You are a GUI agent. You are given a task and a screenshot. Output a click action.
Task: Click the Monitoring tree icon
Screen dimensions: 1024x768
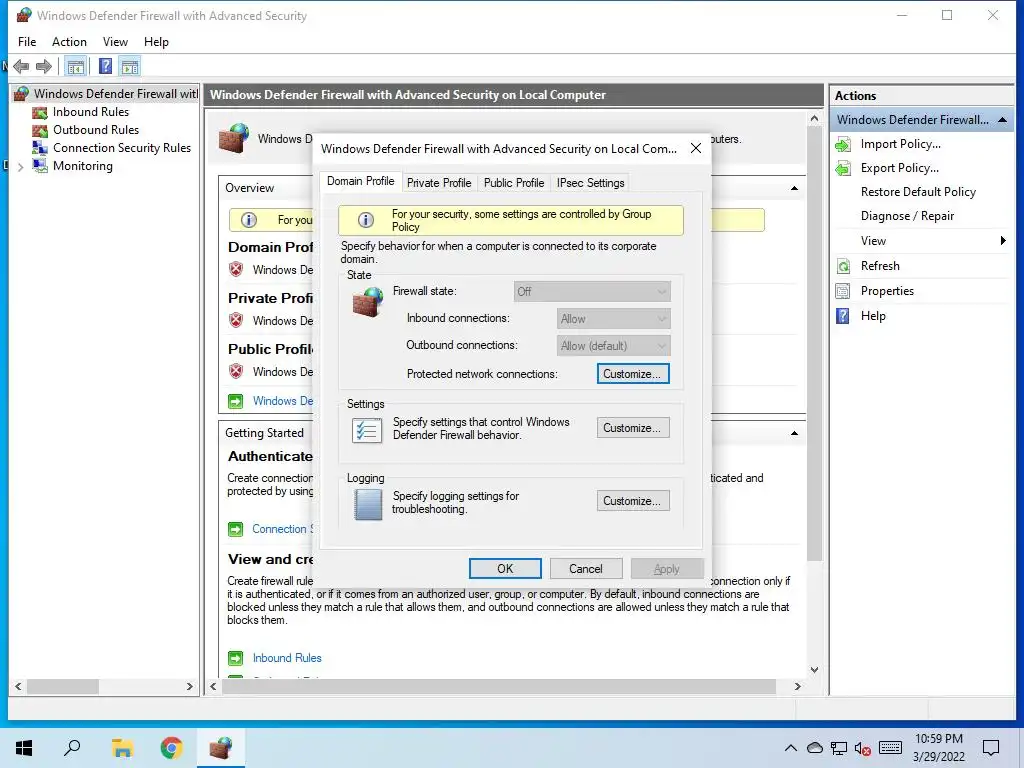point(40,166)
